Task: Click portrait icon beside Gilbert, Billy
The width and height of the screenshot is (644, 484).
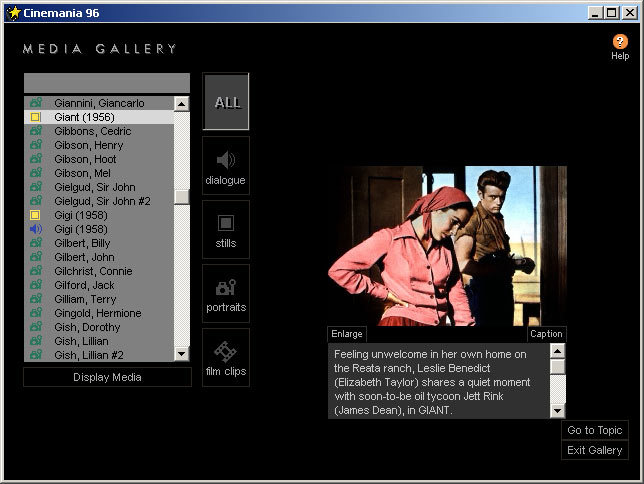Action: click(36, 243)
